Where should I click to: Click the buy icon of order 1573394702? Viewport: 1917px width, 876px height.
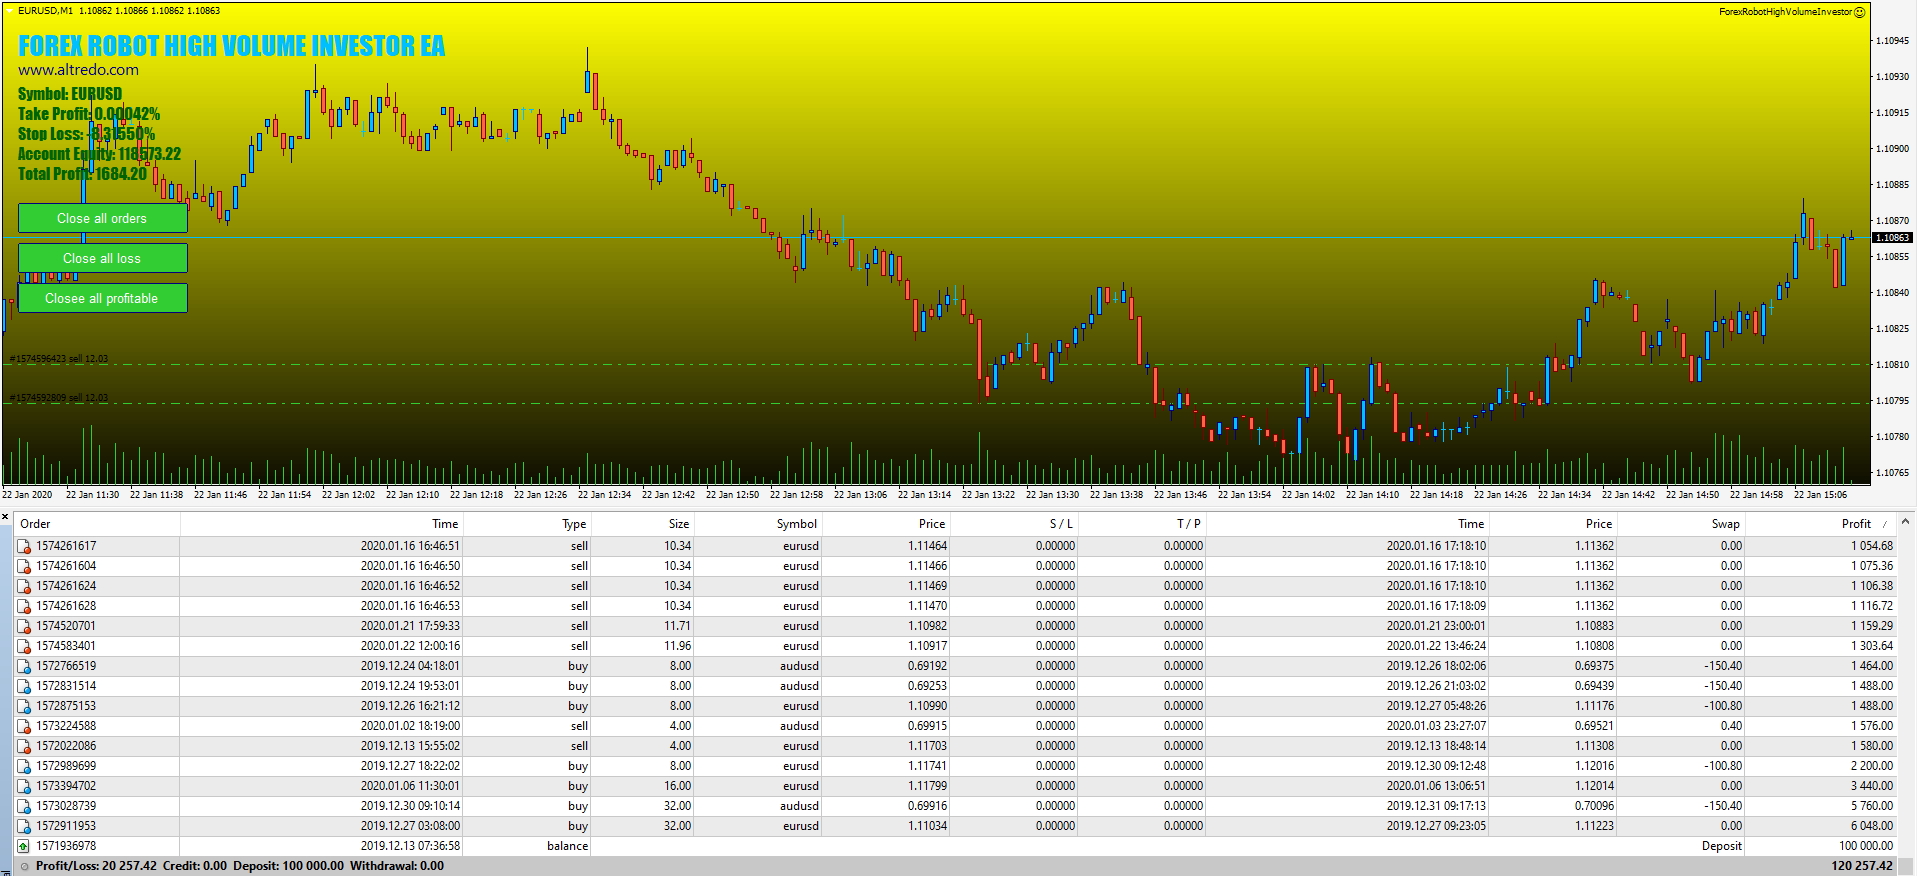pos(24,786)
